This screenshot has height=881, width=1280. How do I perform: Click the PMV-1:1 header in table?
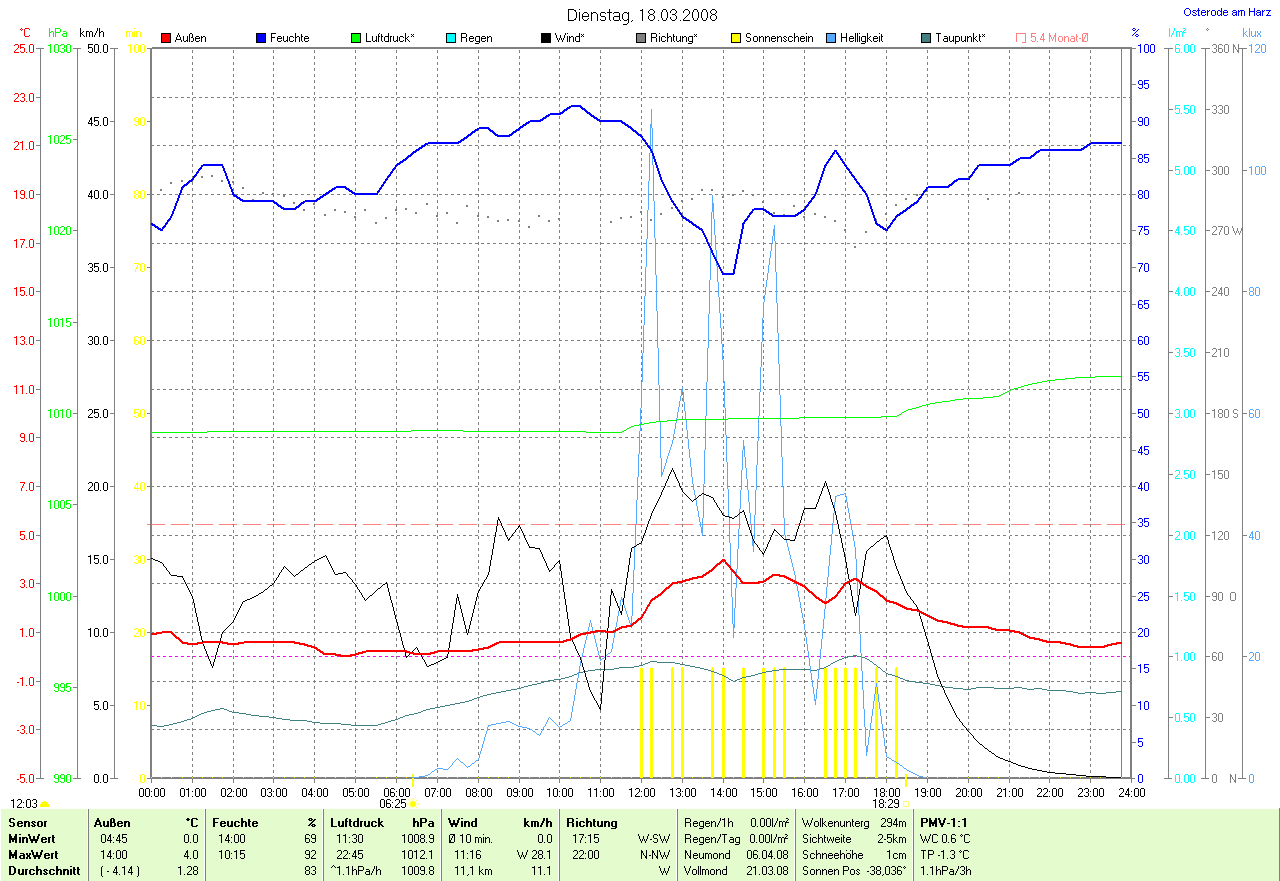[943, 823]
